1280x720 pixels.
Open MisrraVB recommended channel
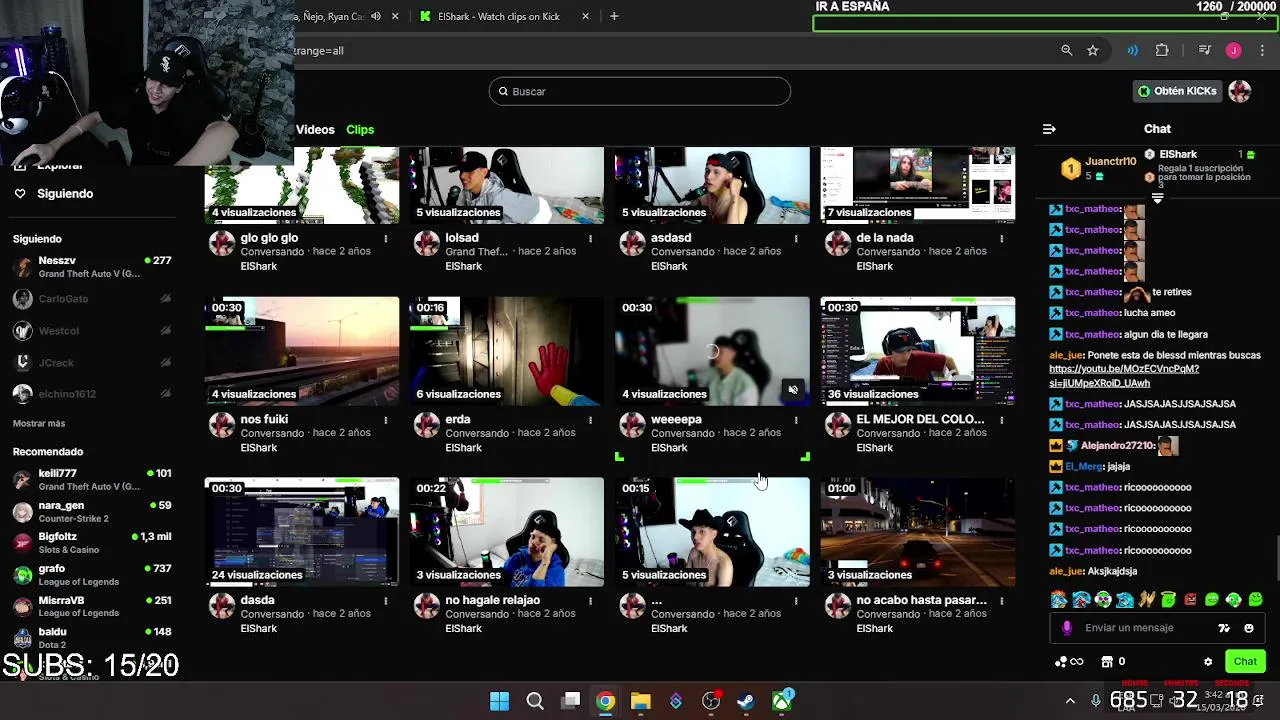pyautogui.click(x=91, y=606)
